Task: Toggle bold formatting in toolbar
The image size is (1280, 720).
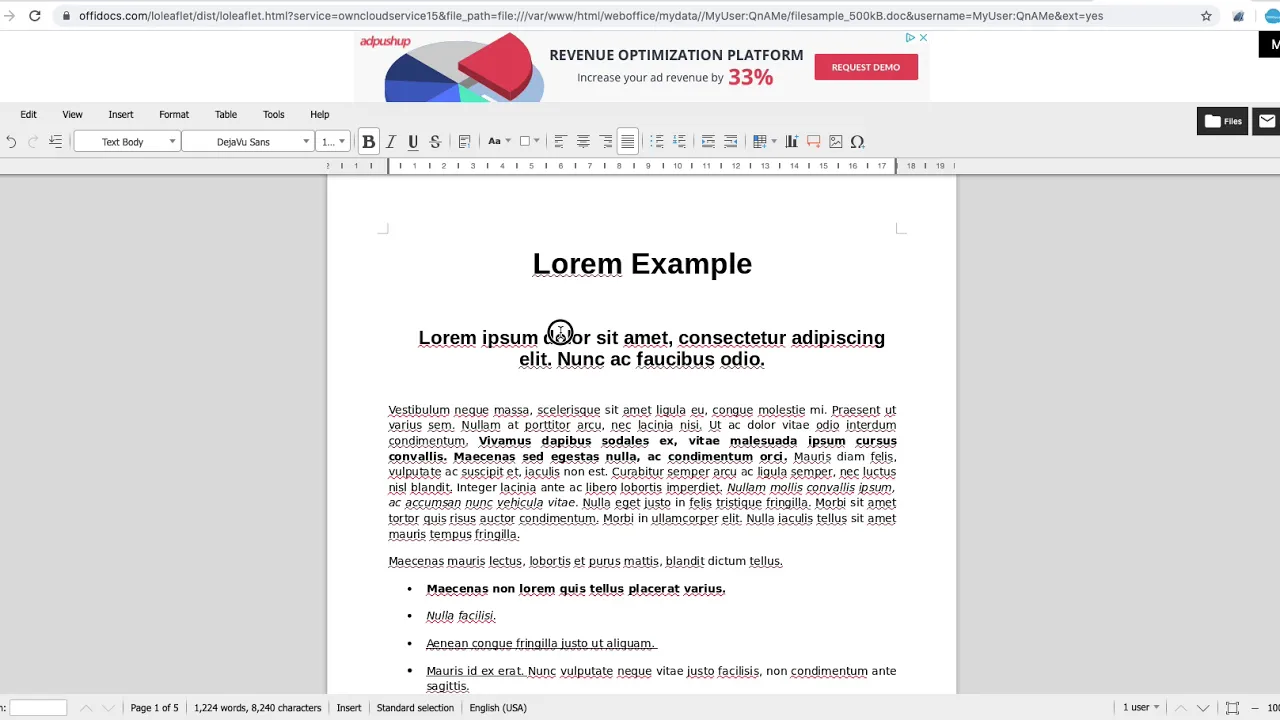Action: (x=368, y=142)
